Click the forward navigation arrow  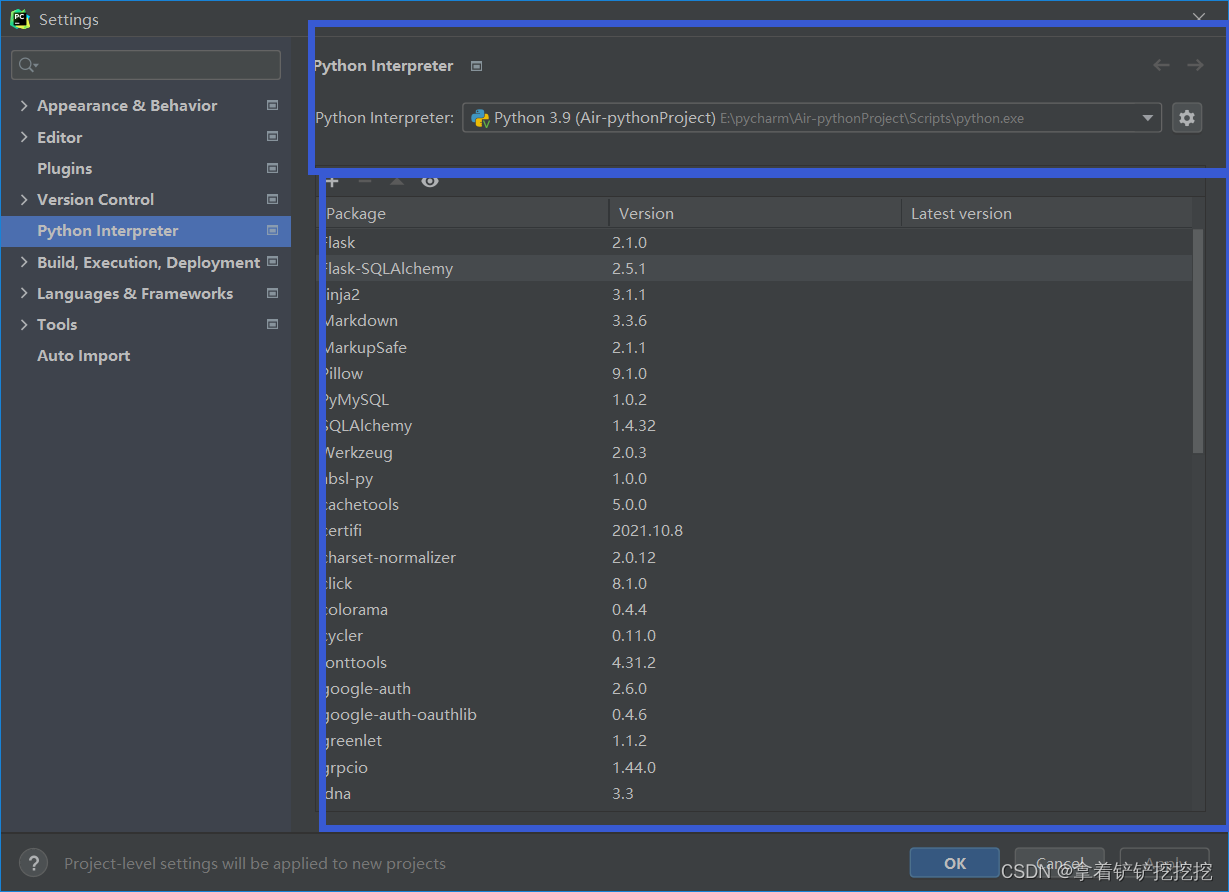point(1195,65)
